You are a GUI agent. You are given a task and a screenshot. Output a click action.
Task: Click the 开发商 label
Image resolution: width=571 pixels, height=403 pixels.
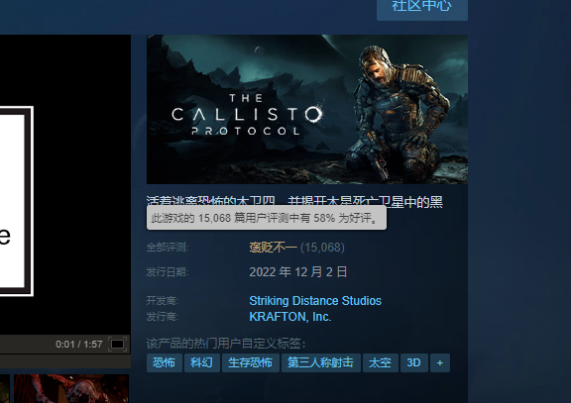click(x=162, y=301)
